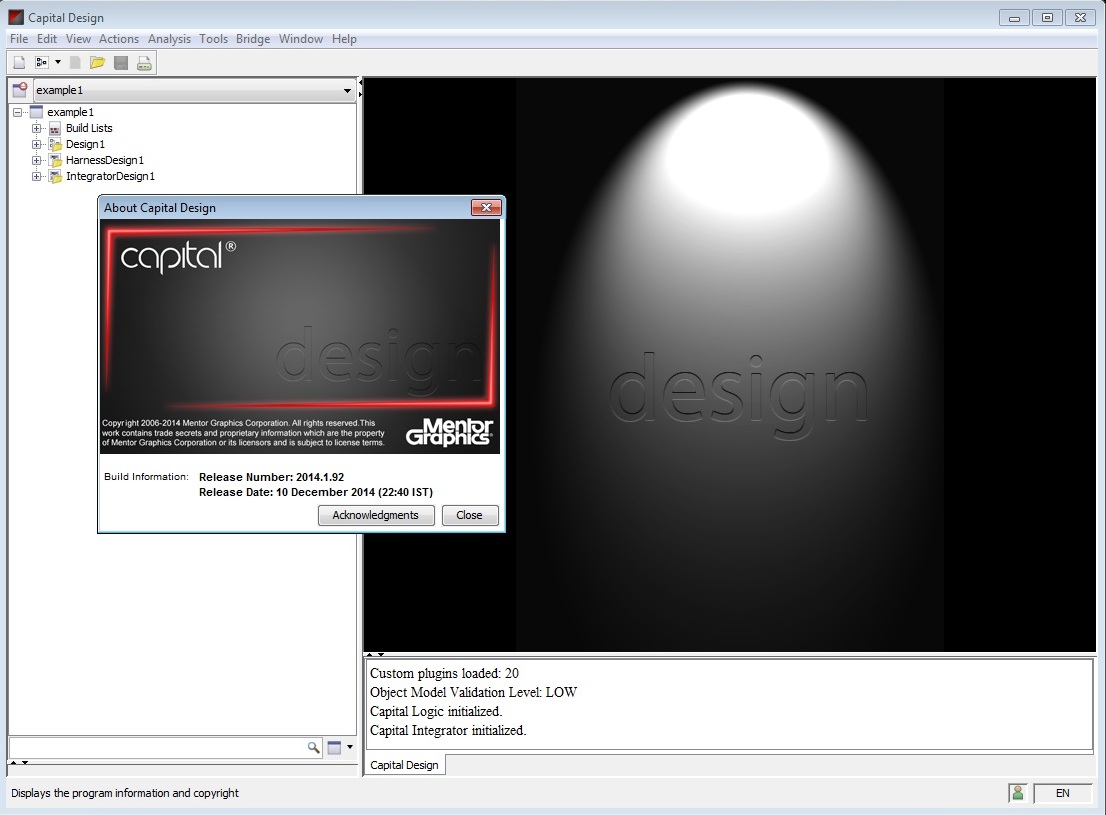Click the Acknowledgments button in the About dialog
The image size is (1106, 815).
(376, 515)
